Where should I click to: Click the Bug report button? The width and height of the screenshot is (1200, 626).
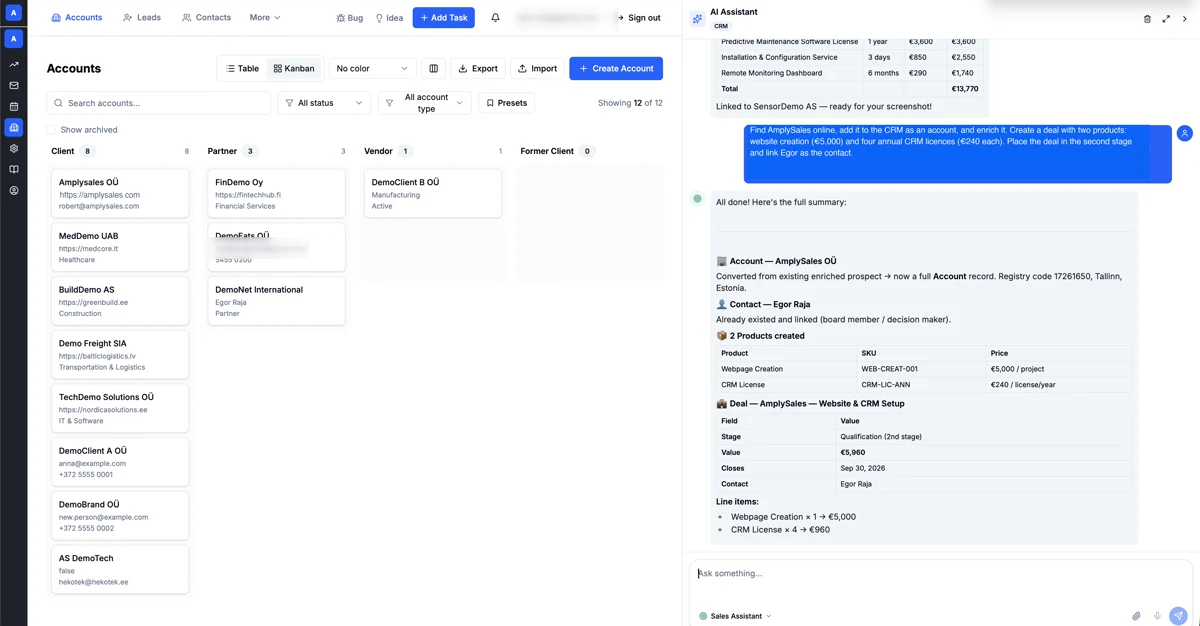click(x=350, y=18)
